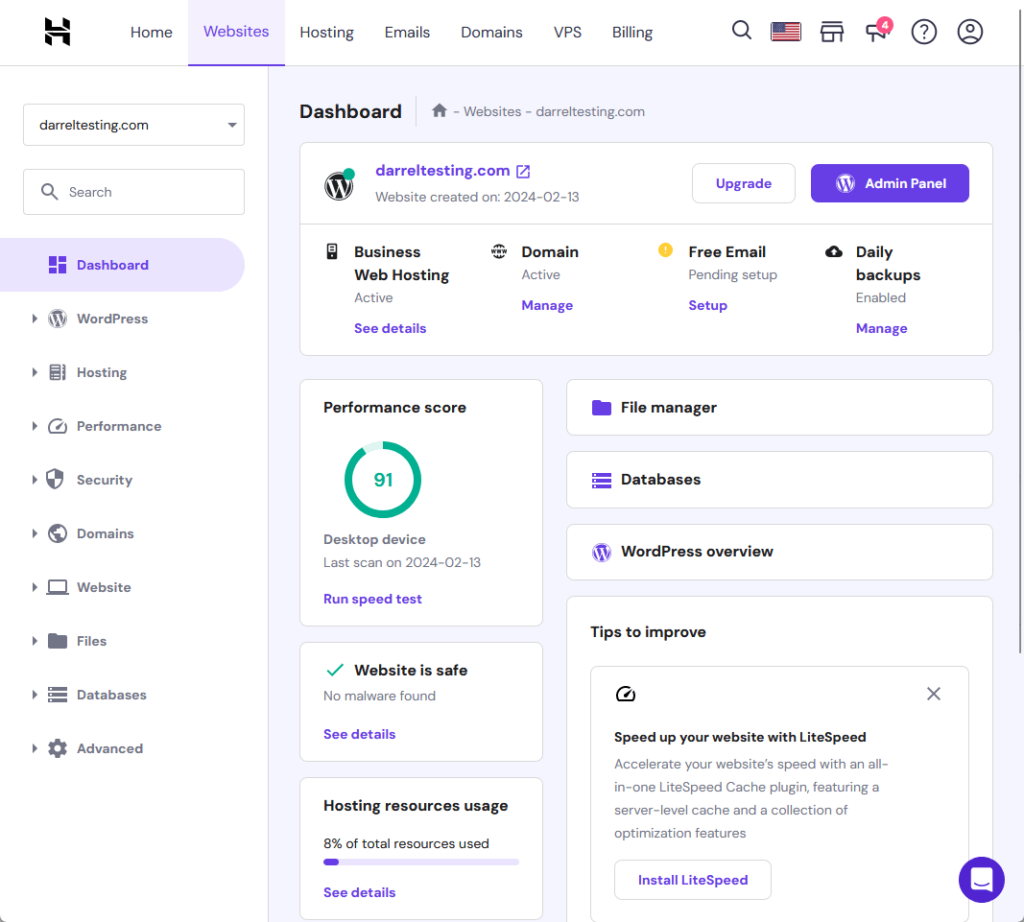The width and height of the screenshot is (1024, 922).
Task: Open the Billing tab
Action: pos(632,32)
